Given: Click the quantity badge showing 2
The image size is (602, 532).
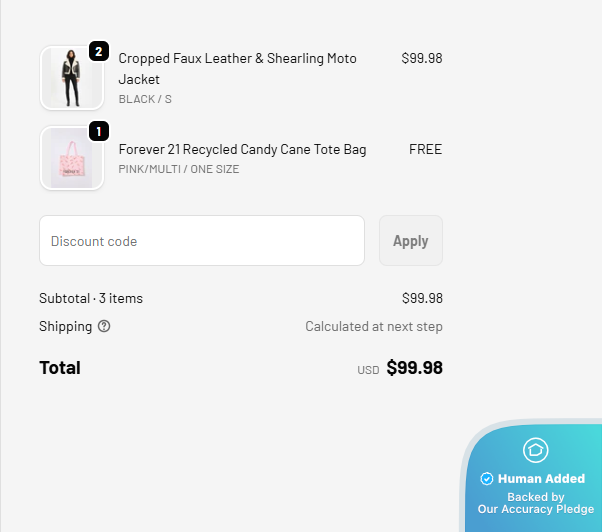Looking at the screenshot, I should tap(98, 51).
